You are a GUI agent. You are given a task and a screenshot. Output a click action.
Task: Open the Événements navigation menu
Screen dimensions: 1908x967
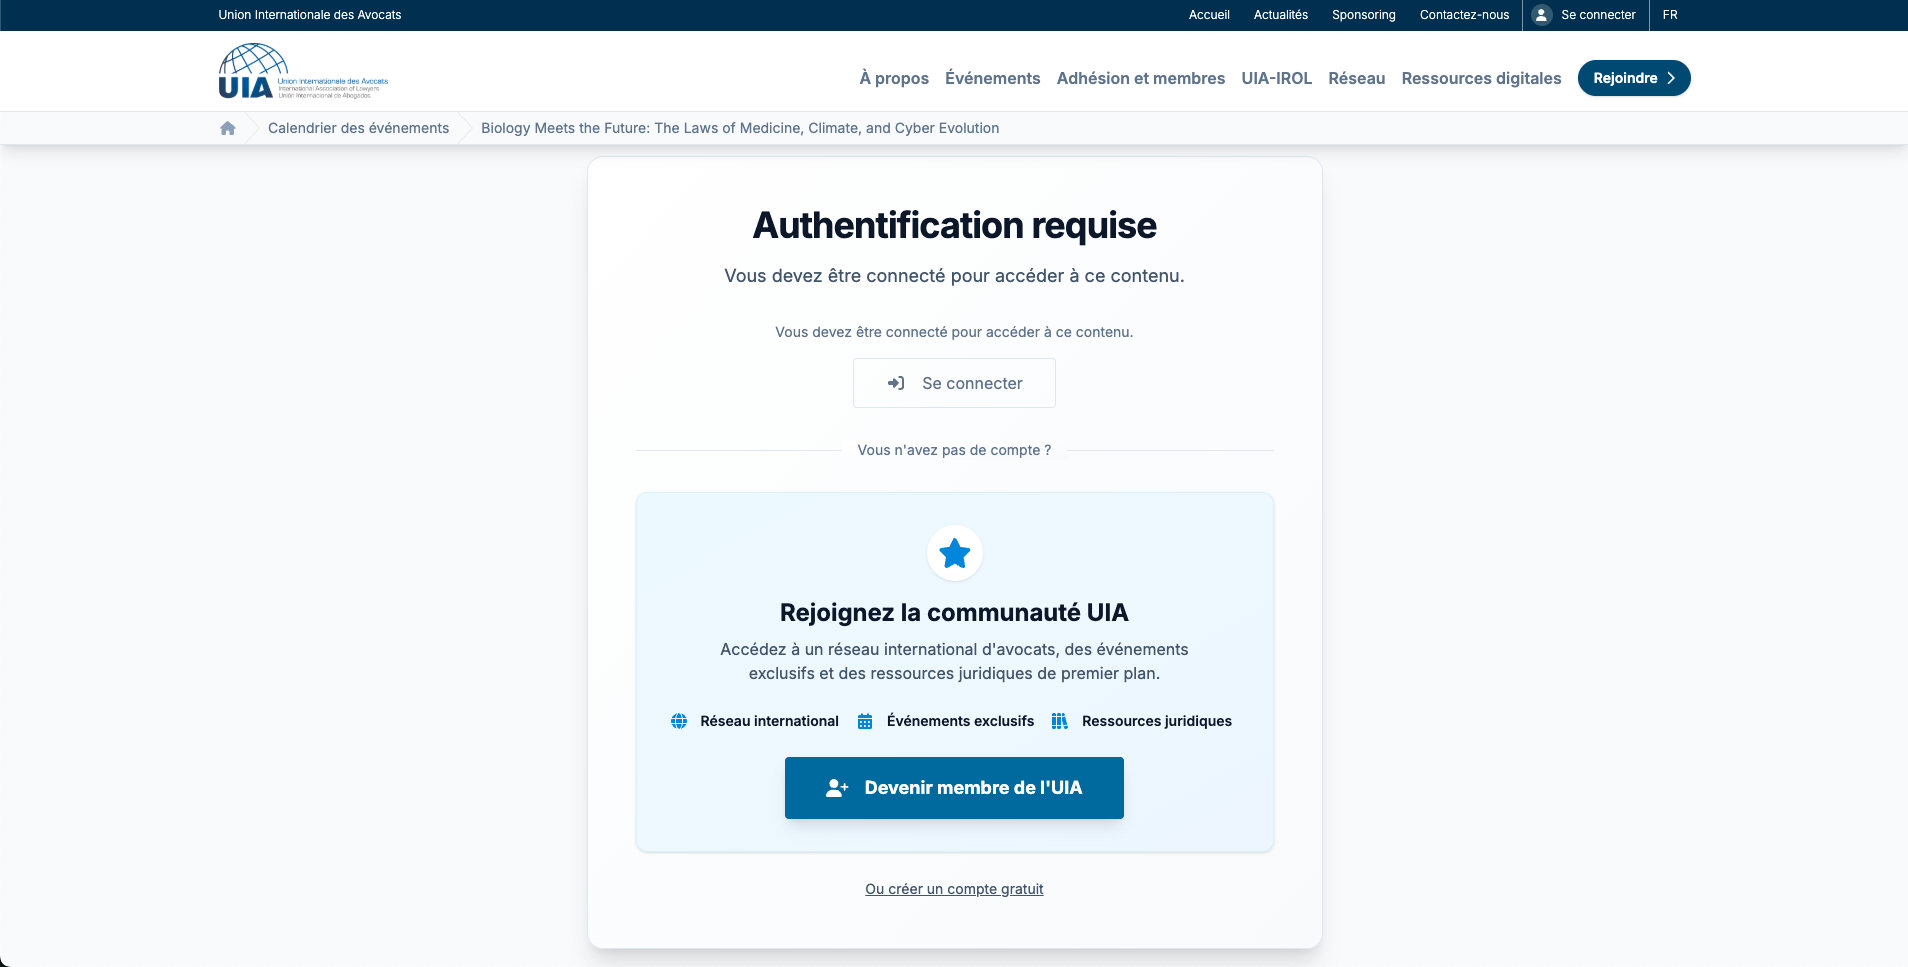[992, 78]
